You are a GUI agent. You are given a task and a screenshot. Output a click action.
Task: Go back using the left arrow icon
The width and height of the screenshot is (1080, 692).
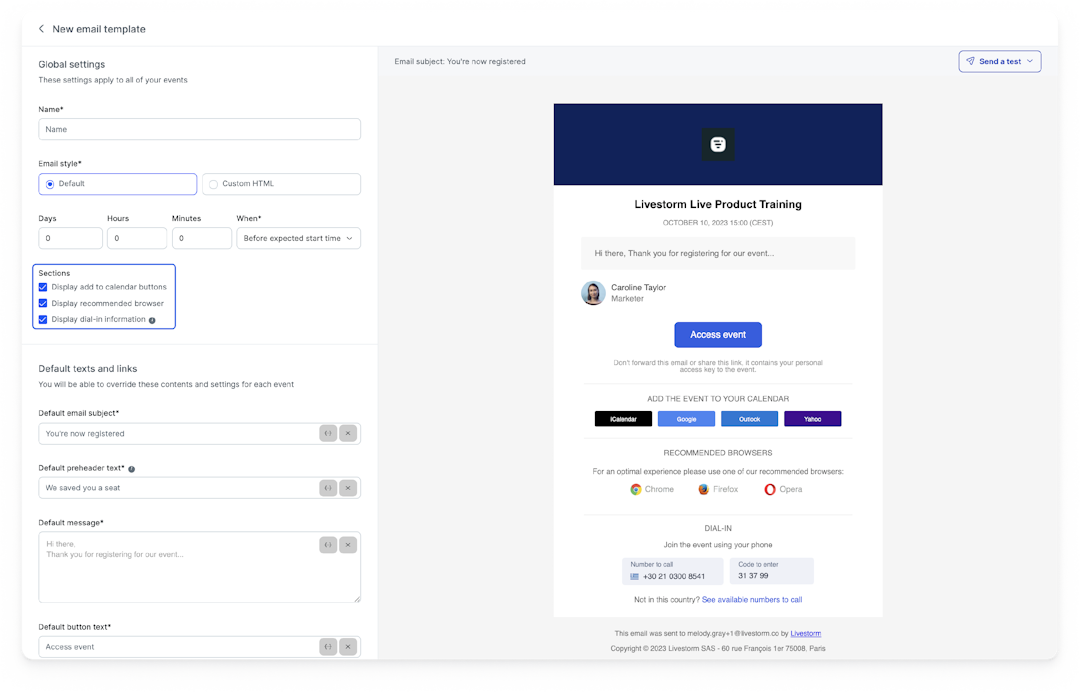(x=41, y=29)
